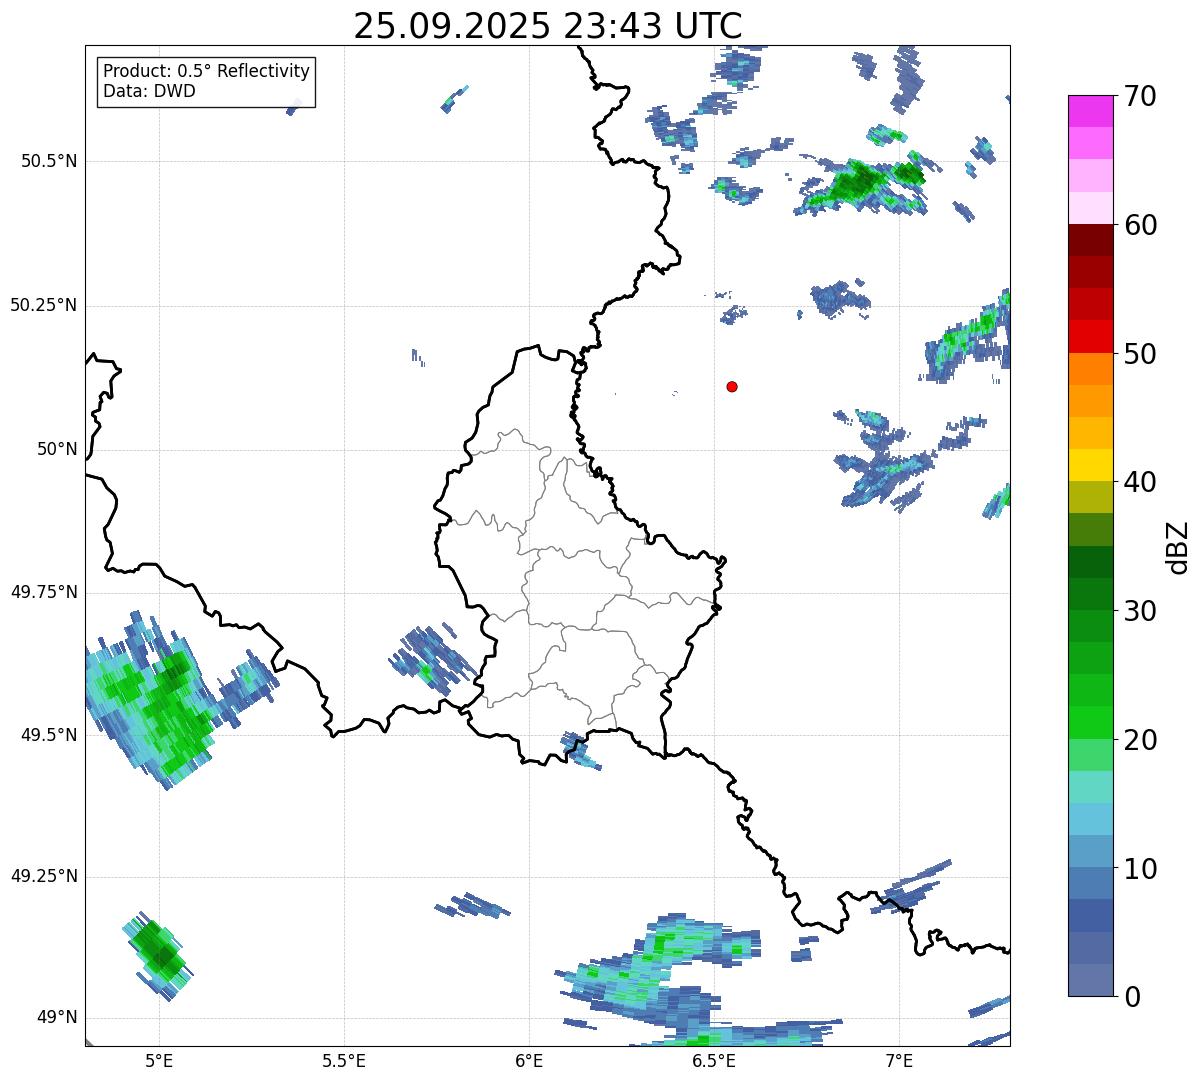Click the 20 tick label on colorbar
This screenshot has width=1202, height=1081.
(1140, 740)
